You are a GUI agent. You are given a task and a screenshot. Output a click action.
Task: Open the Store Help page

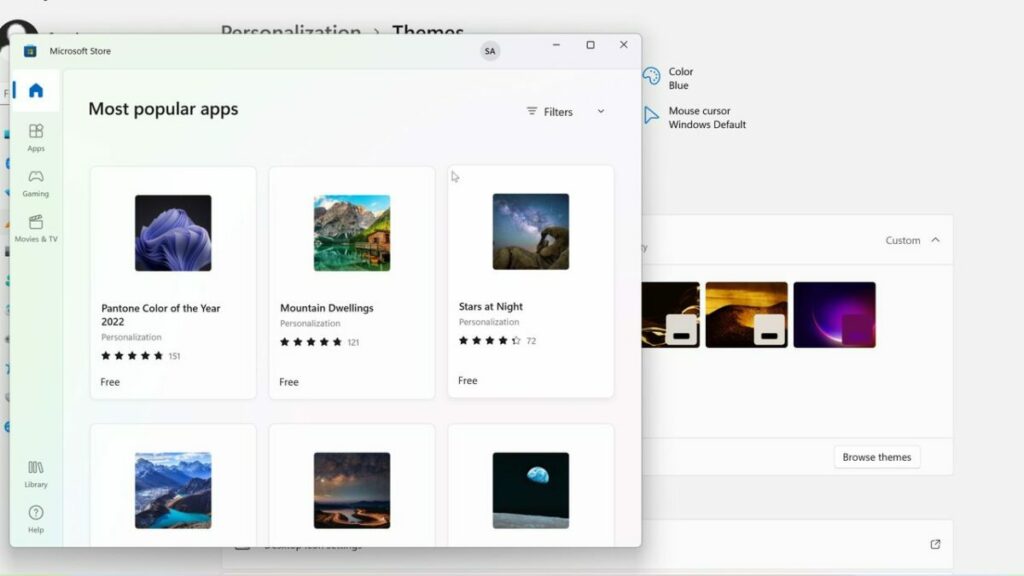tap(36, 519)
